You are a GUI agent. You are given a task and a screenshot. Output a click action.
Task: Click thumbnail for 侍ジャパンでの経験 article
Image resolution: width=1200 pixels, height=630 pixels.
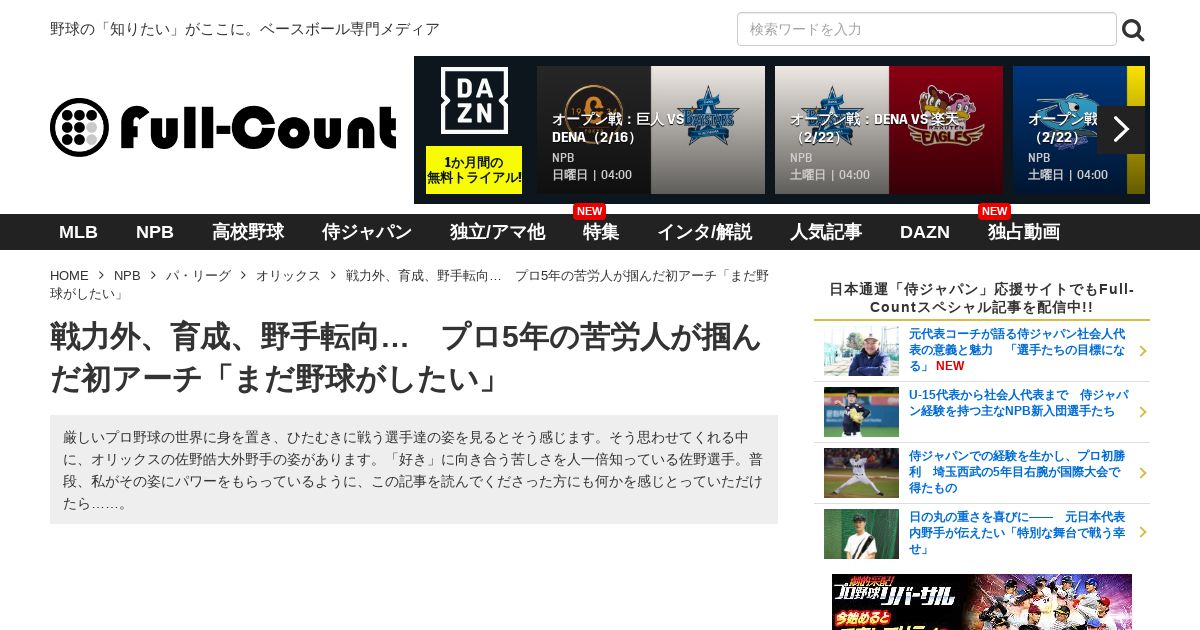861,473
